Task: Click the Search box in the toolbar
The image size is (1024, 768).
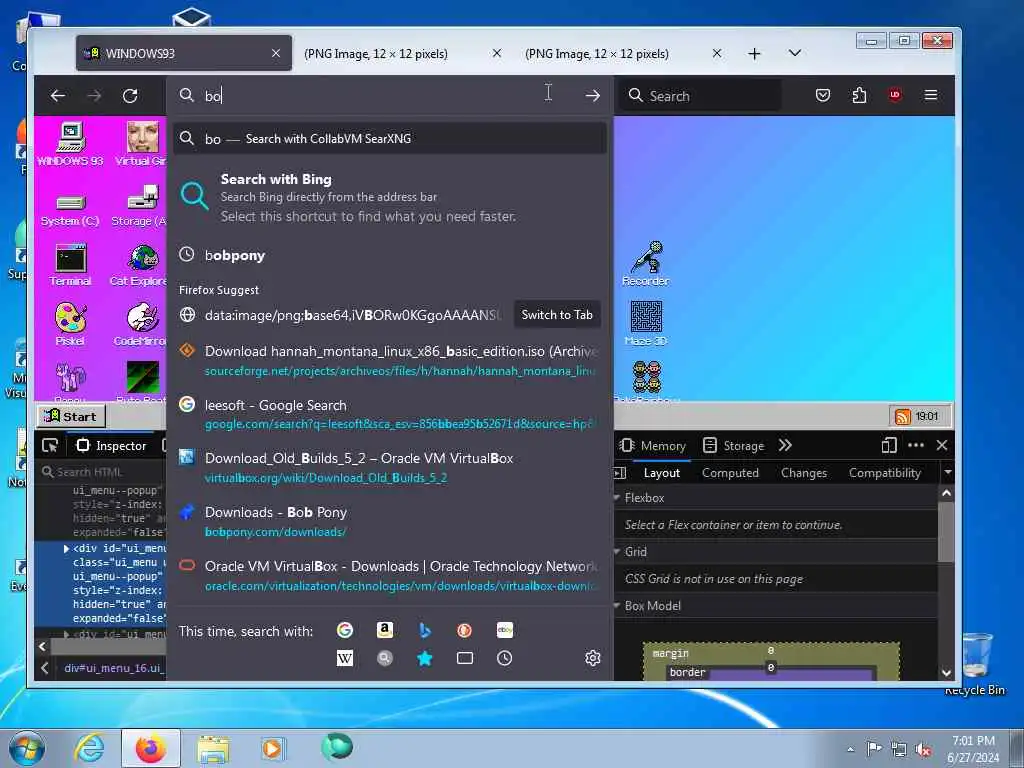Action: point(700,96)
